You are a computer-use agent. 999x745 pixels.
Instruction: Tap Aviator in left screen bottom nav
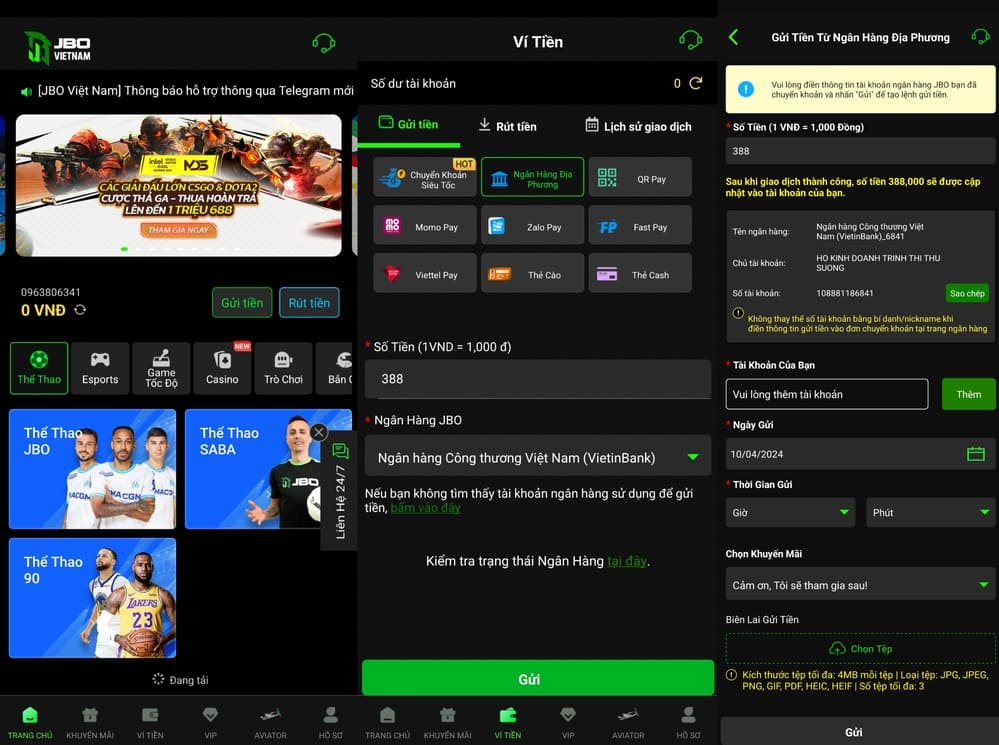click(270, 722)
